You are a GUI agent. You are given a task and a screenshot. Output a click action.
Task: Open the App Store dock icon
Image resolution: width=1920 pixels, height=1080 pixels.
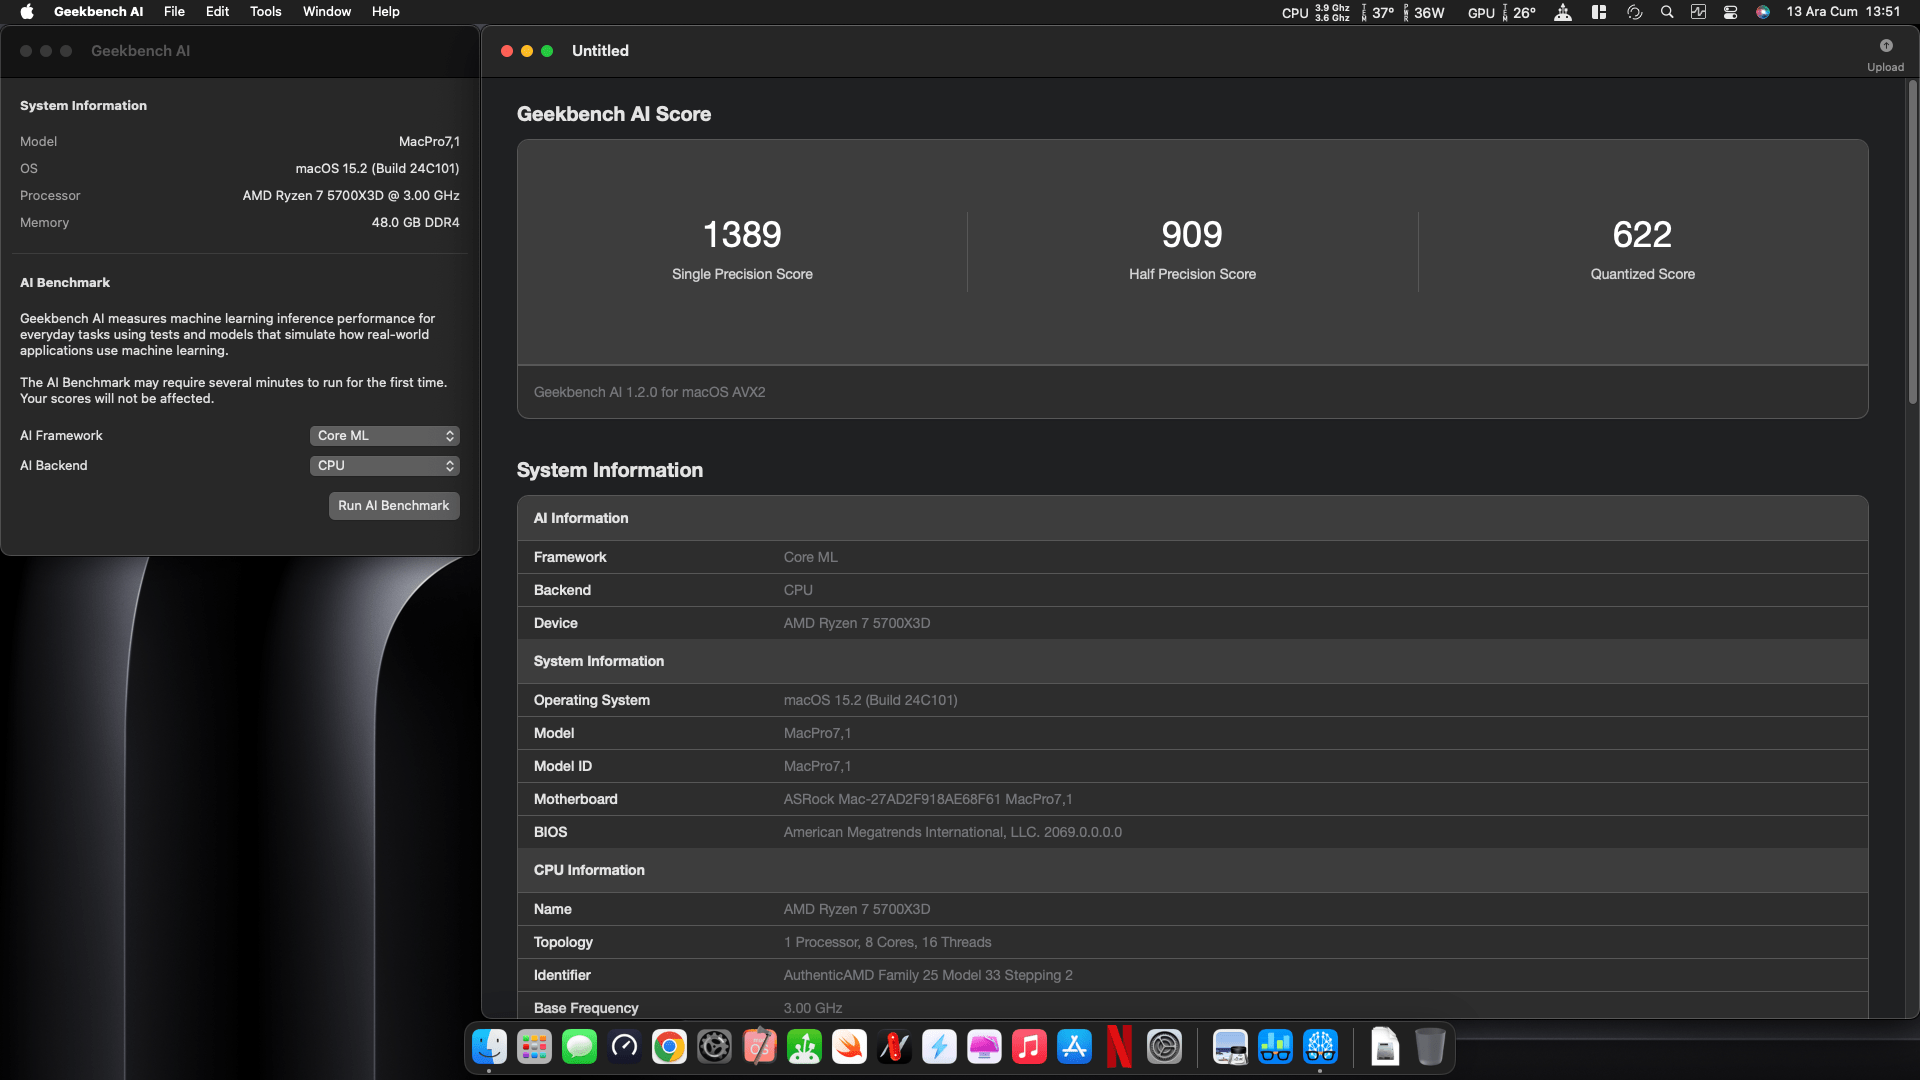click(x=1074, y=1047)
